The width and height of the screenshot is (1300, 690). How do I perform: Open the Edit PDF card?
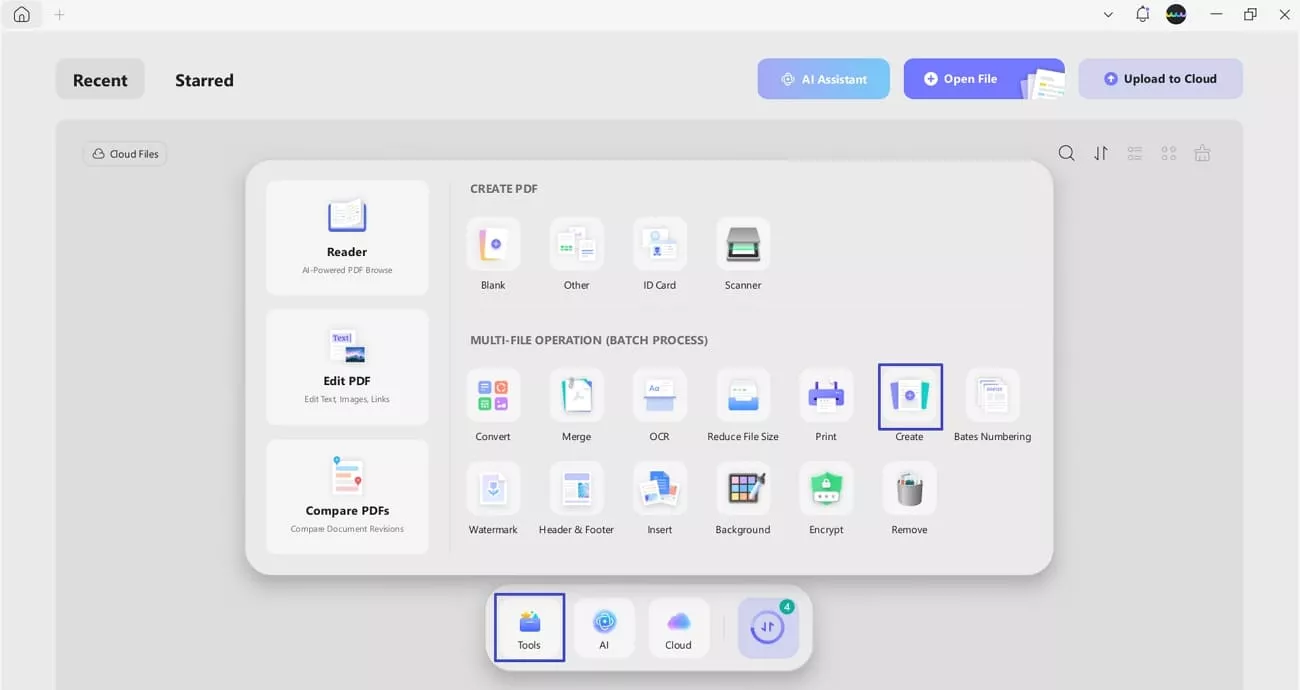pos(347,367)
